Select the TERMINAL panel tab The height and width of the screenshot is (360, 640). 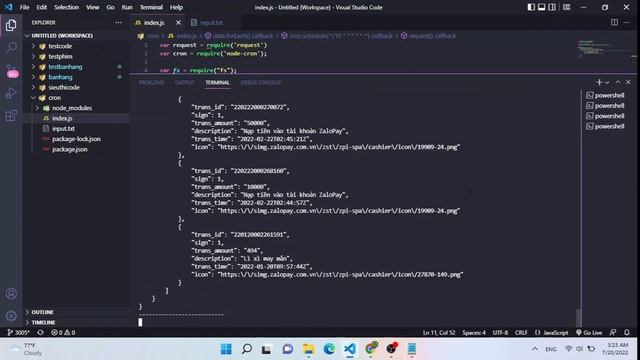click(x=217, y=82)
